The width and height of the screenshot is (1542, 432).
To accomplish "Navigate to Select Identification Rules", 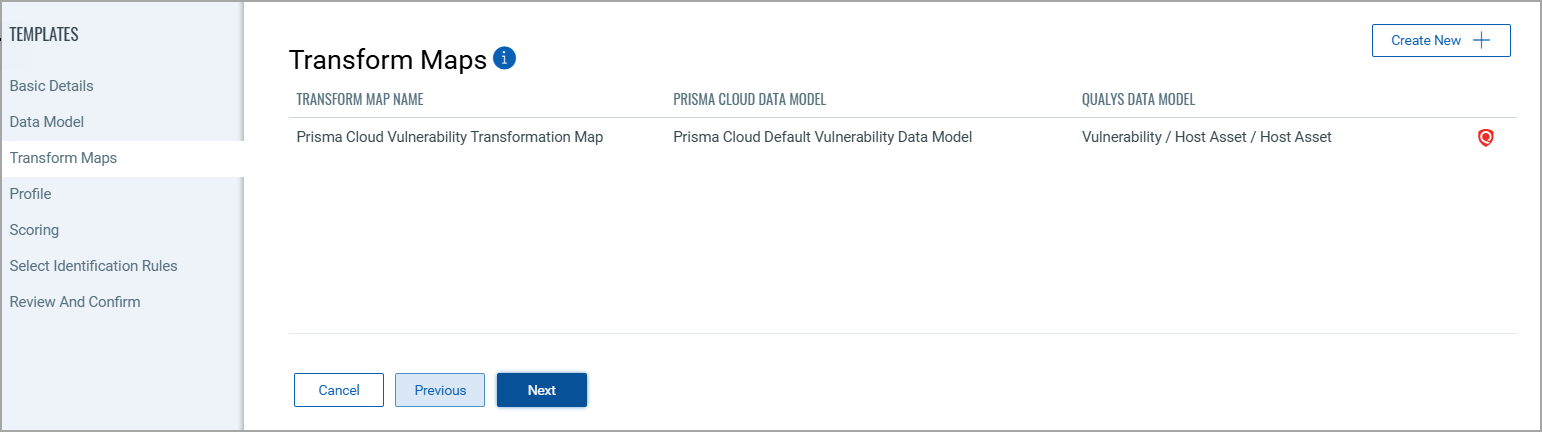I will coord(93,266).
